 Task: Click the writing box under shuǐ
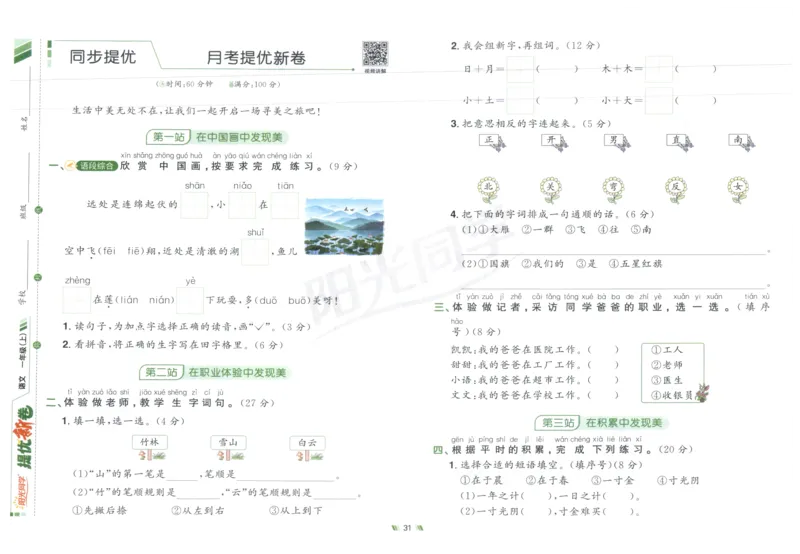[255, 252]
